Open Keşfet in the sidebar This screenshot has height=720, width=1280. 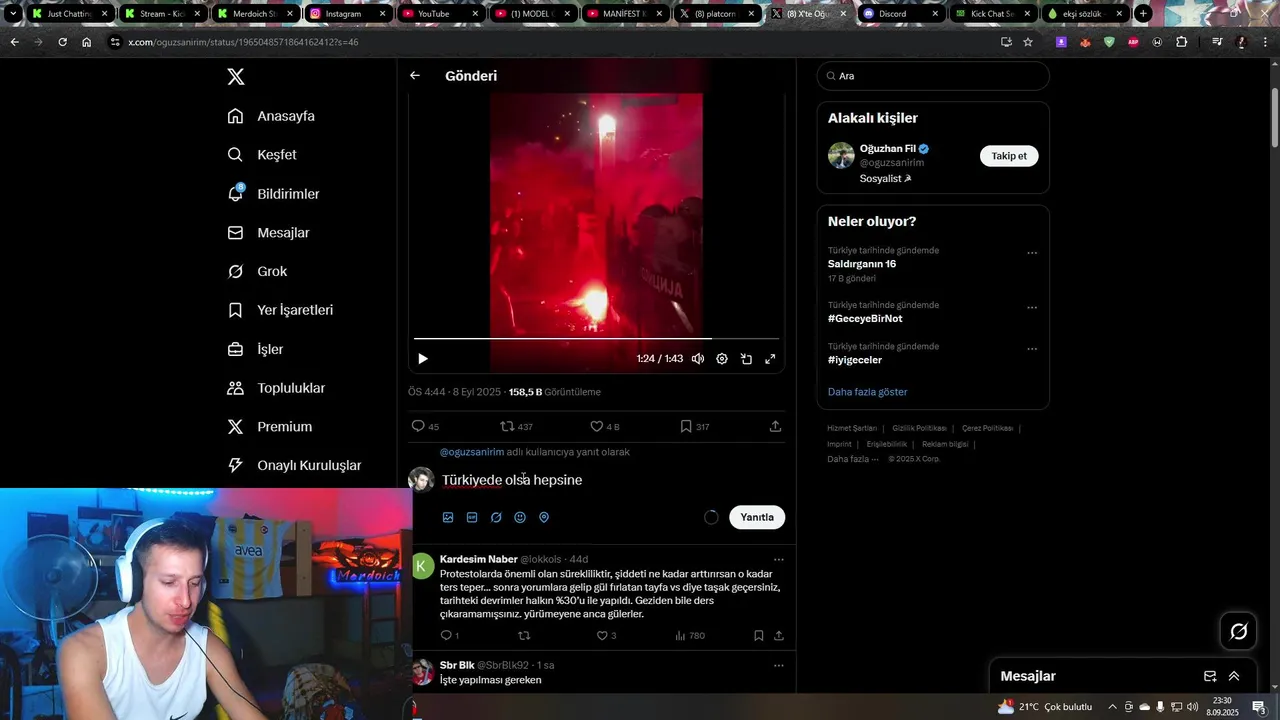tap(262, 155)
